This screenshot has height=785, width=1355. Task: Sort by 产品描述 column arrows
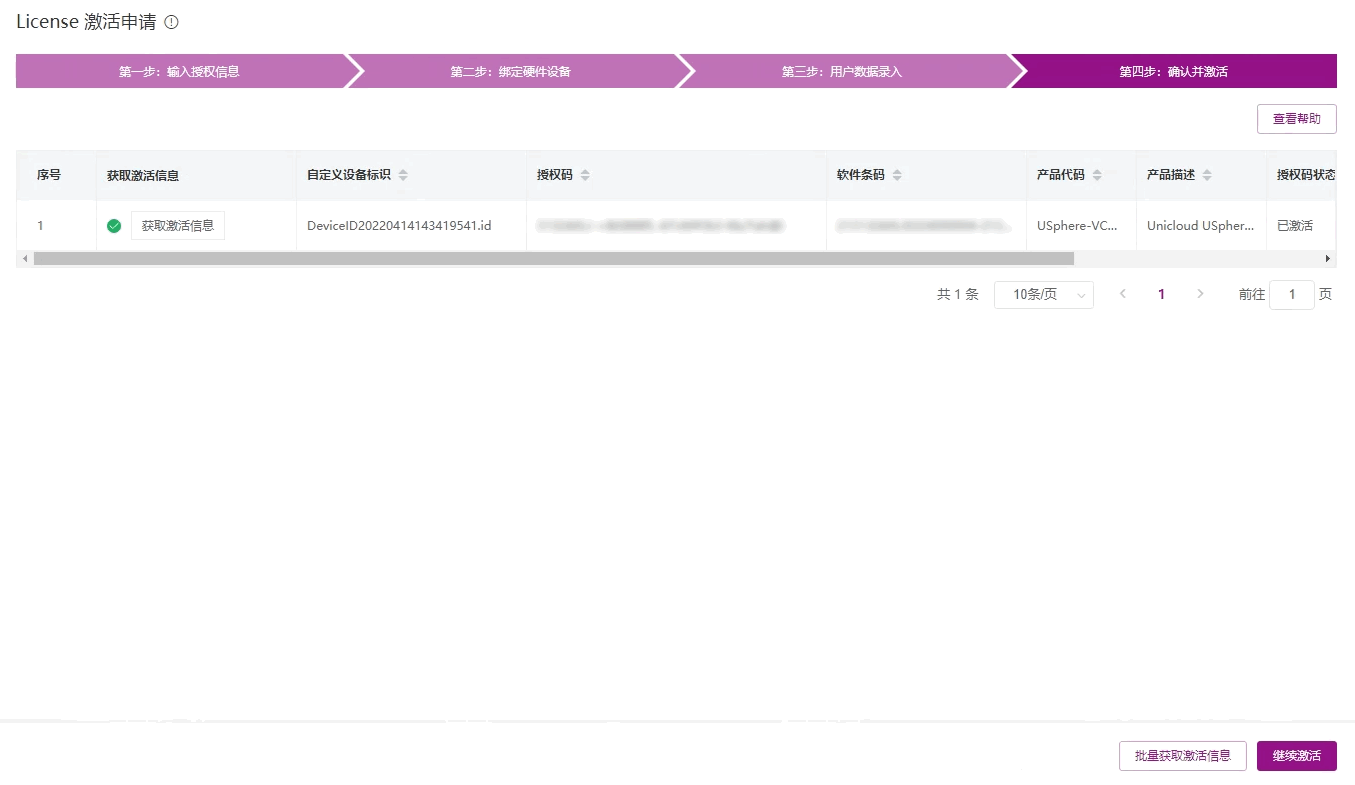pos(1207,175)
